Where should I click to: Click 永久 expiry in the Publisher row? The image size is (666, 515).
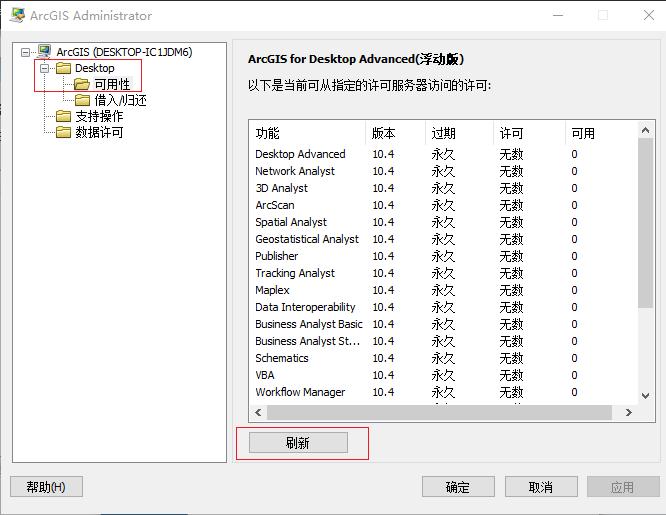[443, 256]
